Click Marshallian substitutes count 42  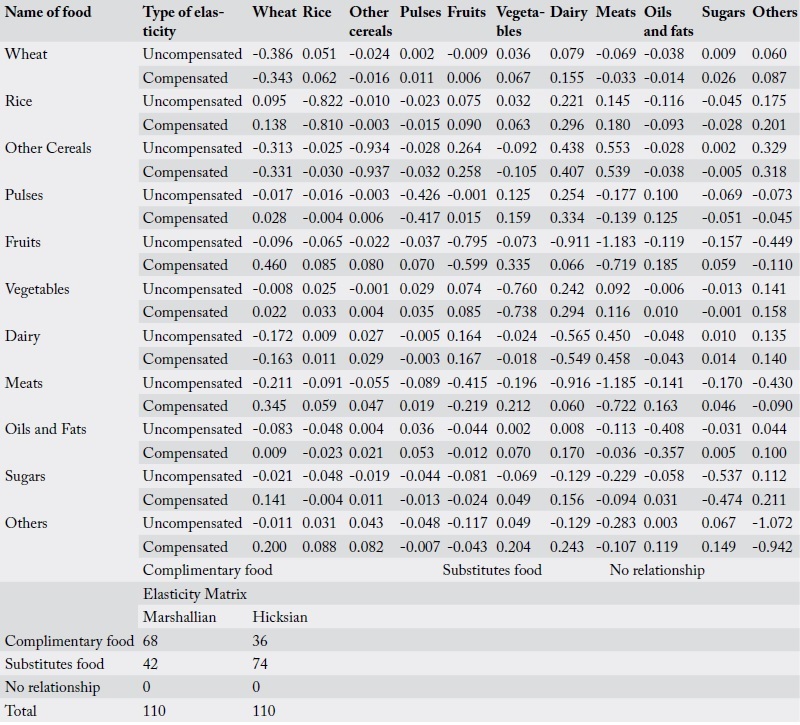coord(150,664)
